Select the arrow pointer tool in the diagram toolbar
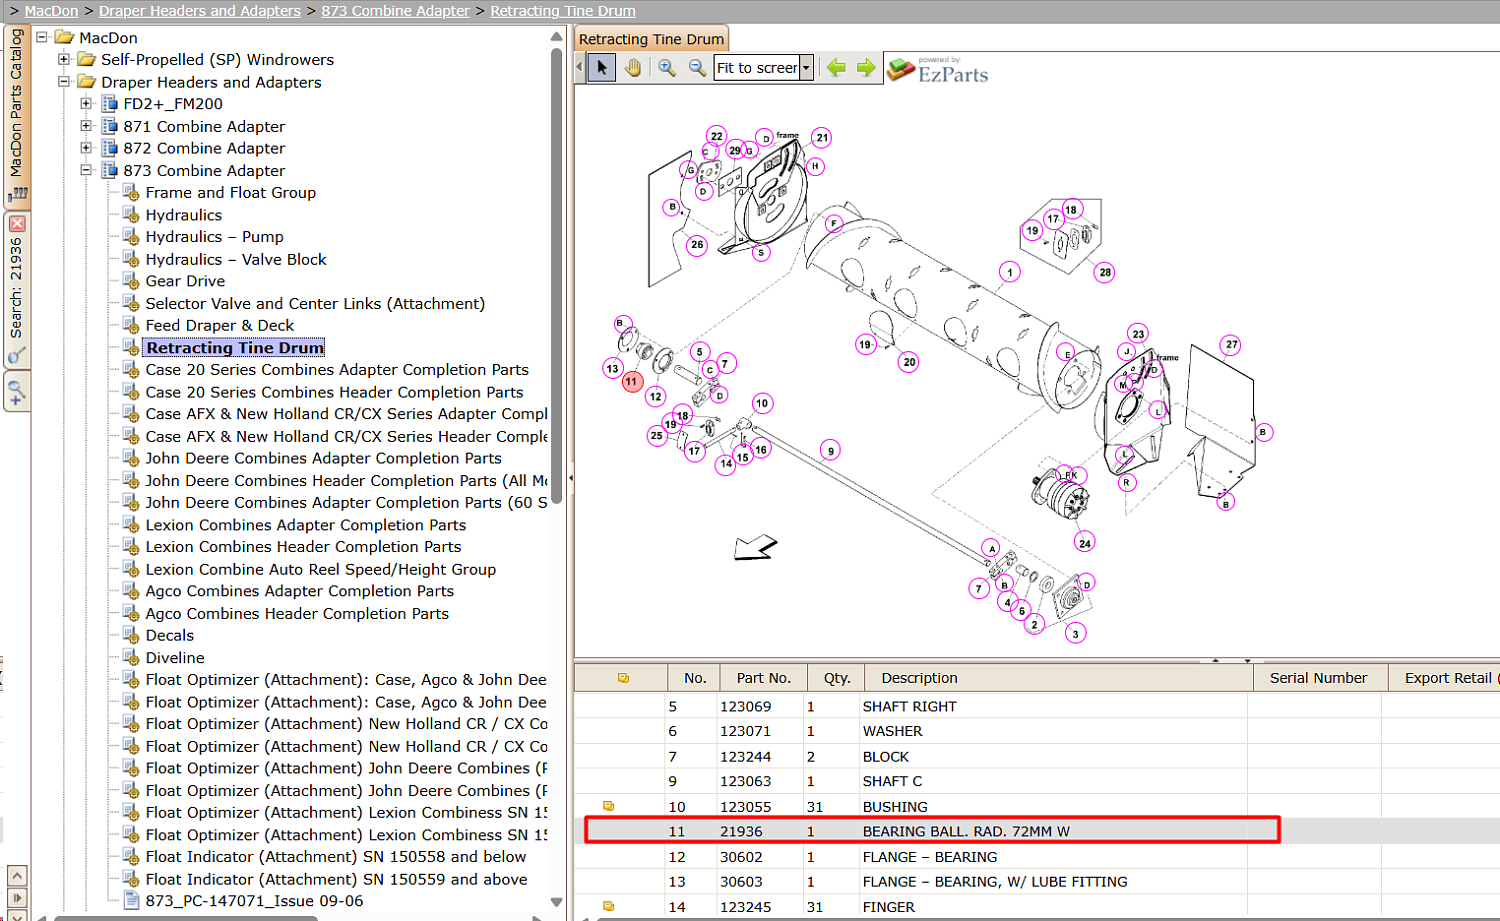 tap(601, 68)
